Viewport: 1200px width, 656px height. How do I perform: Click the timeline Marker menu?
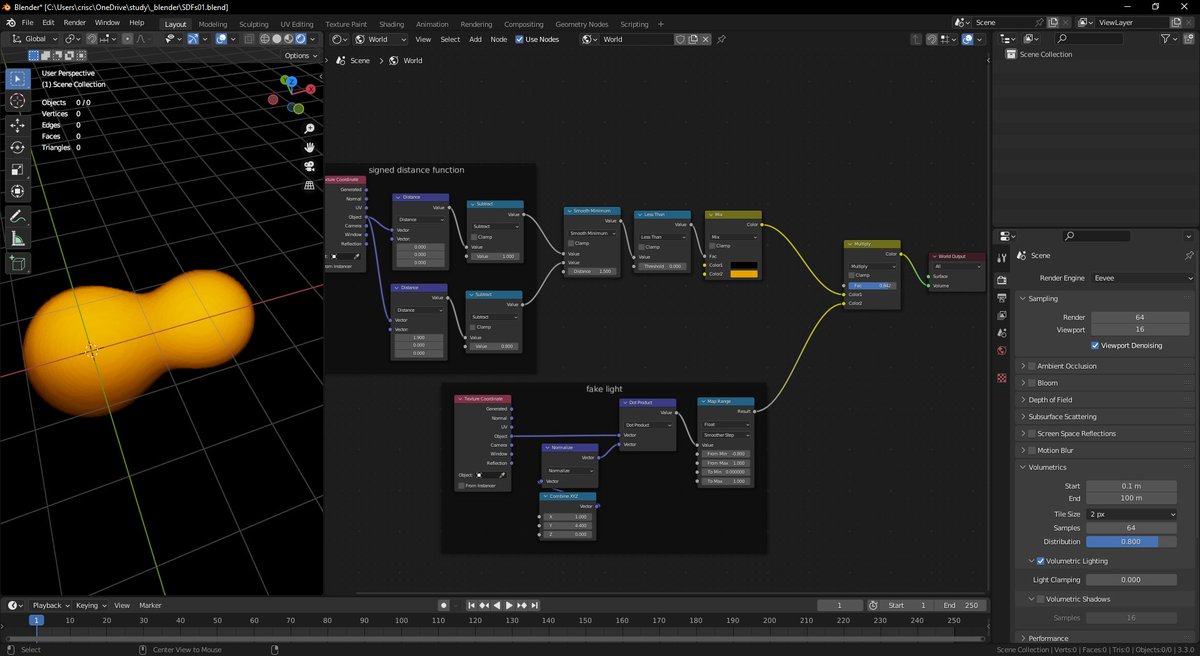tap(151, 606)
